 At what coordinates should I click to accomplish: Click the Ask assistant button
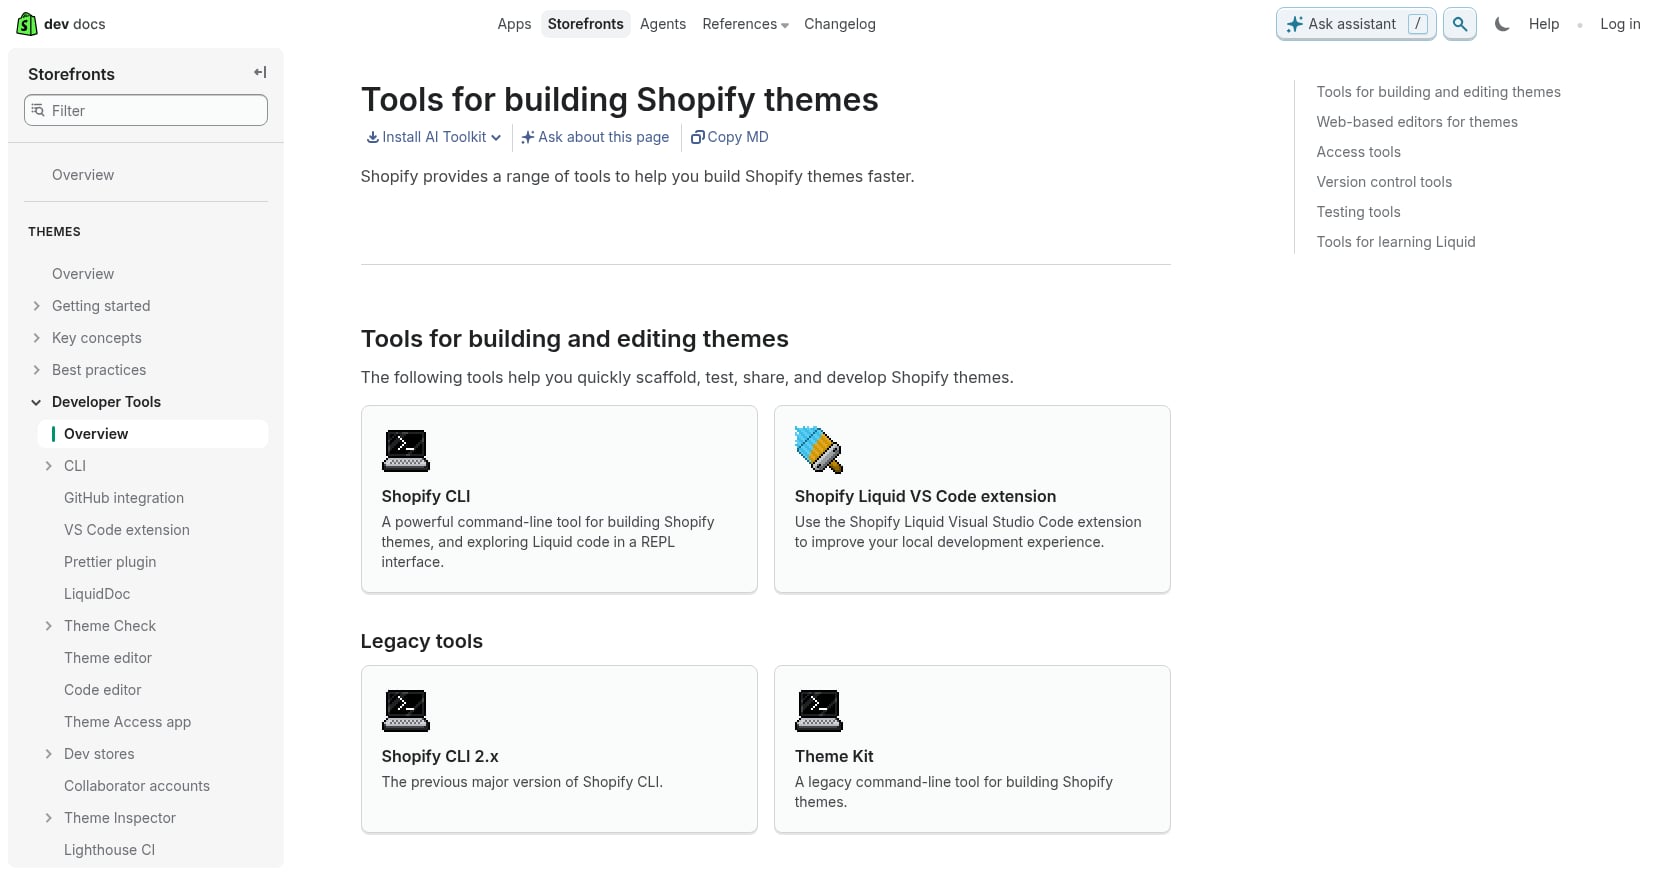(1356, 24)
